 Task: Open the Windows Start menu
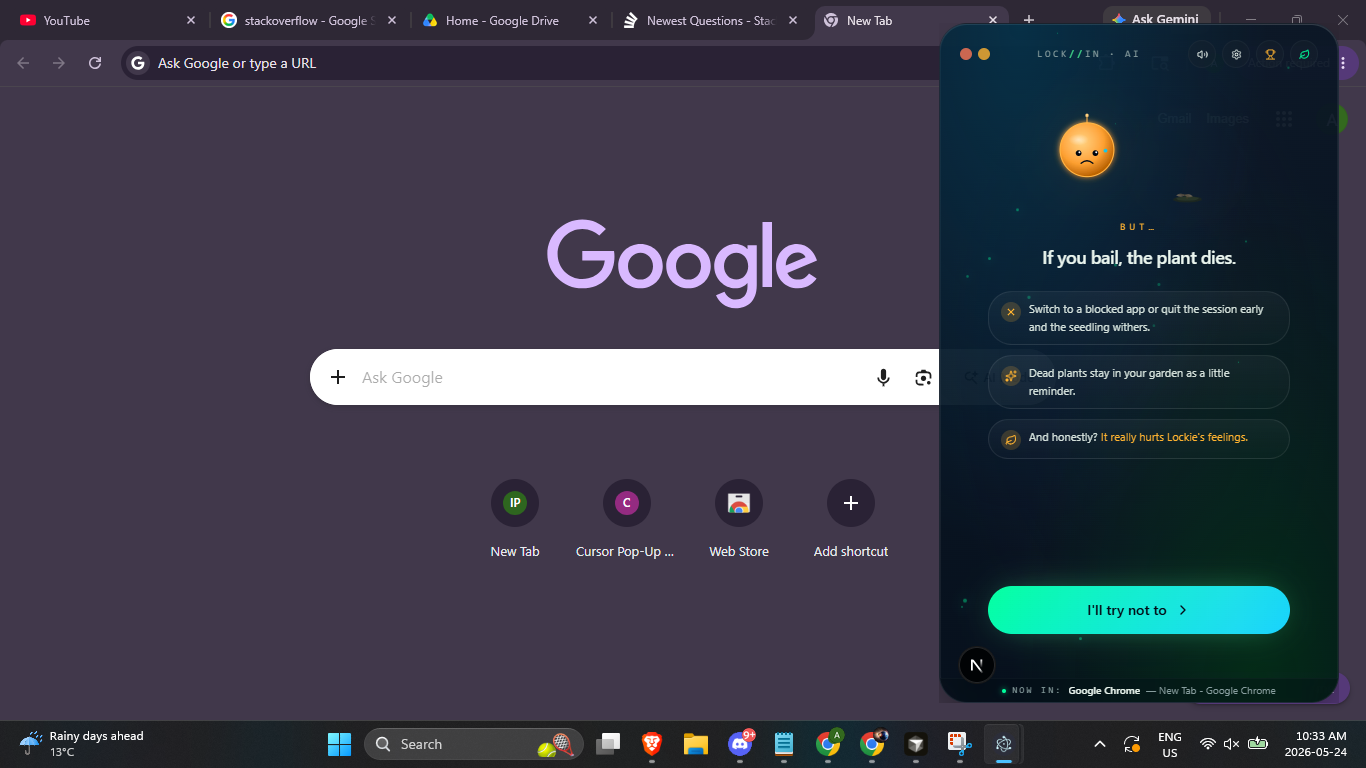click(339, 744)
